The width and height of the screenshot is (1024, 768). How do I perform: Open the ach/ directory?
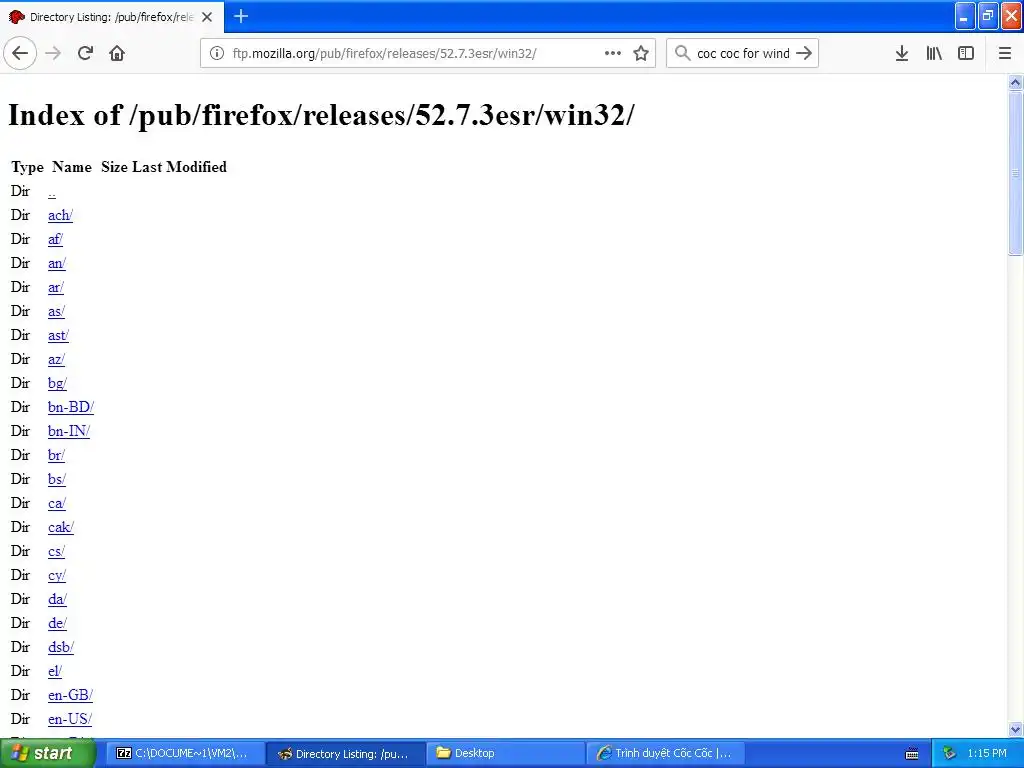coord(60,216)
